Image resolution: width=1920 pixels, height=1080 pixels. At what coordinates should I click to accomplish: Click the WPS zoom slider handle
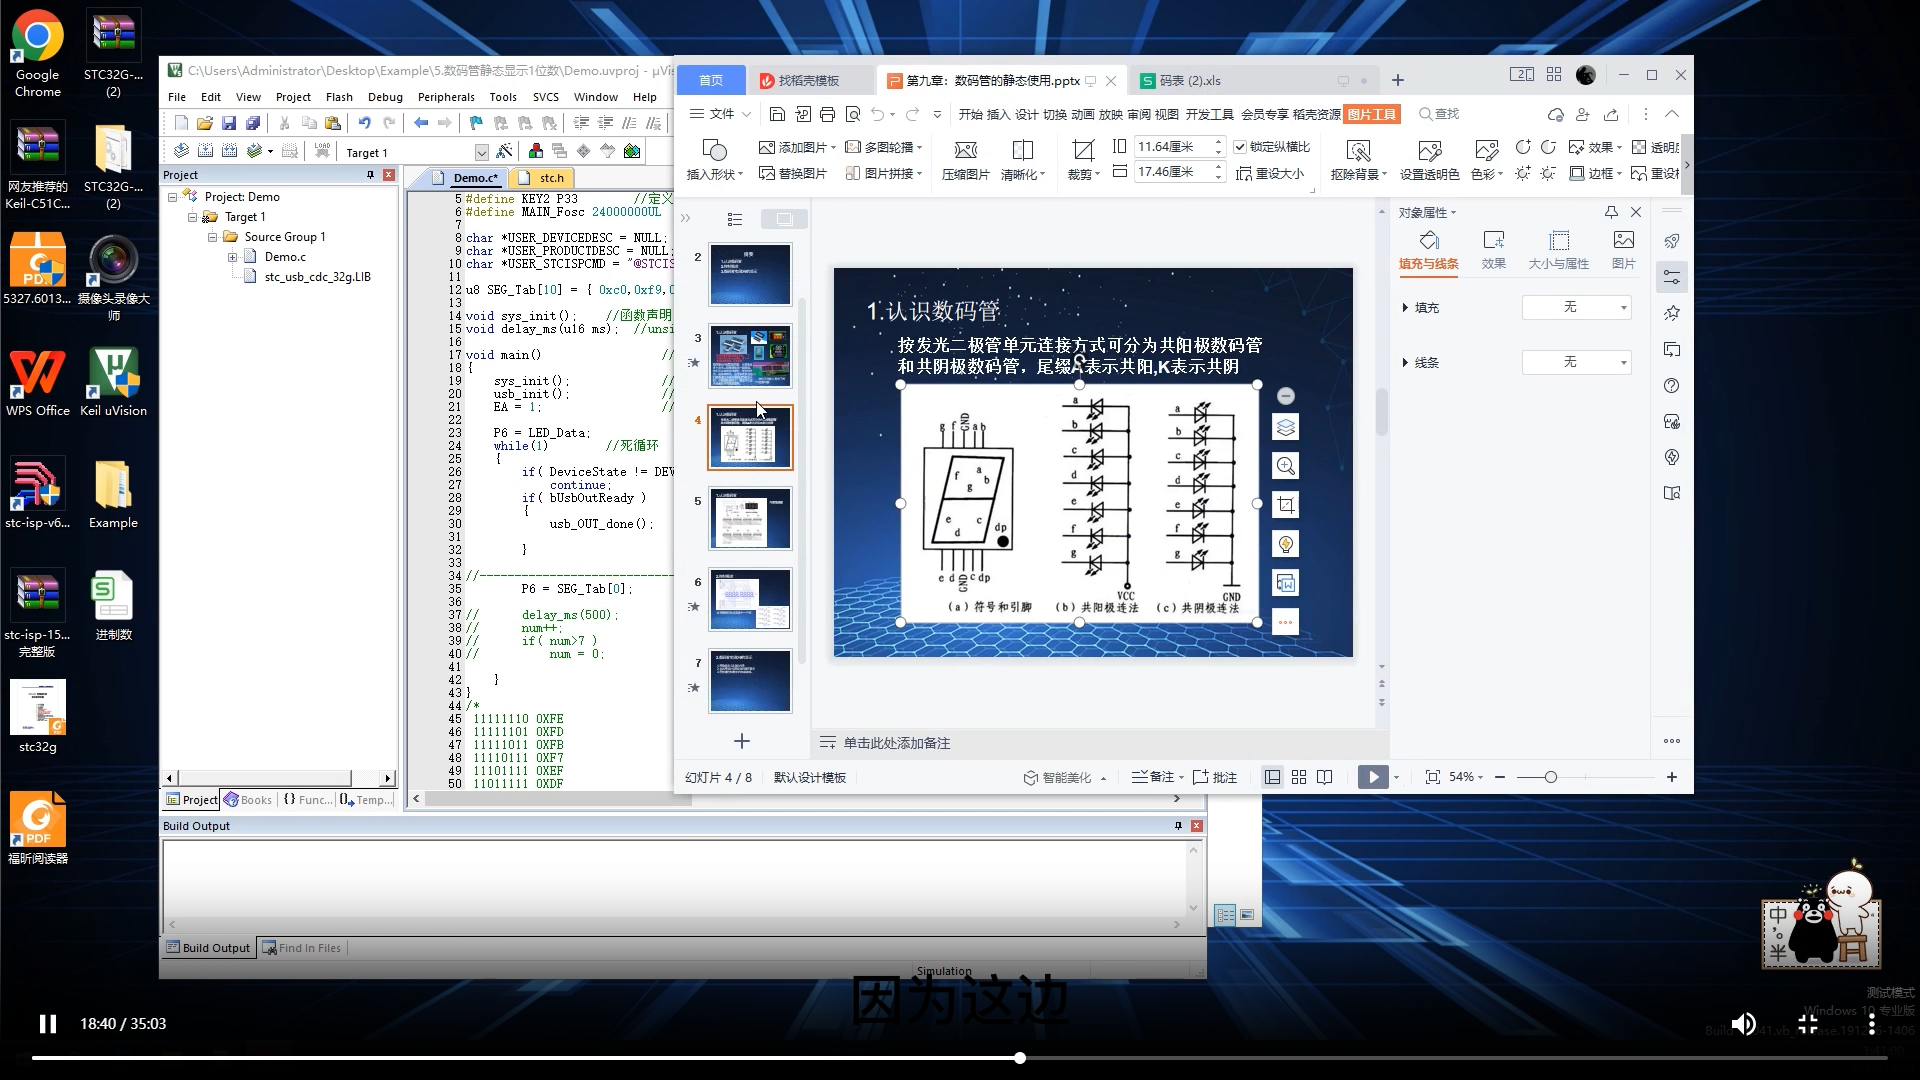tap(1550, 777)
